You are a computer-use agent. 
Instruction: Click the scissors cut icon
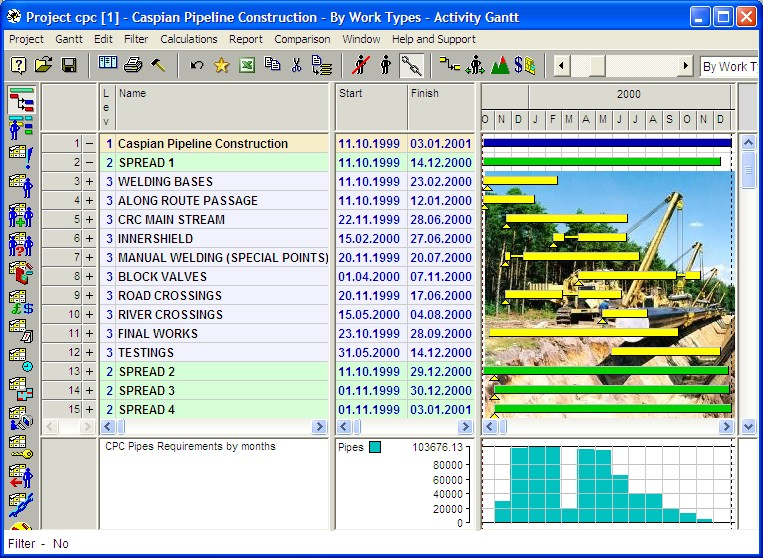click(x=296, y=65)
